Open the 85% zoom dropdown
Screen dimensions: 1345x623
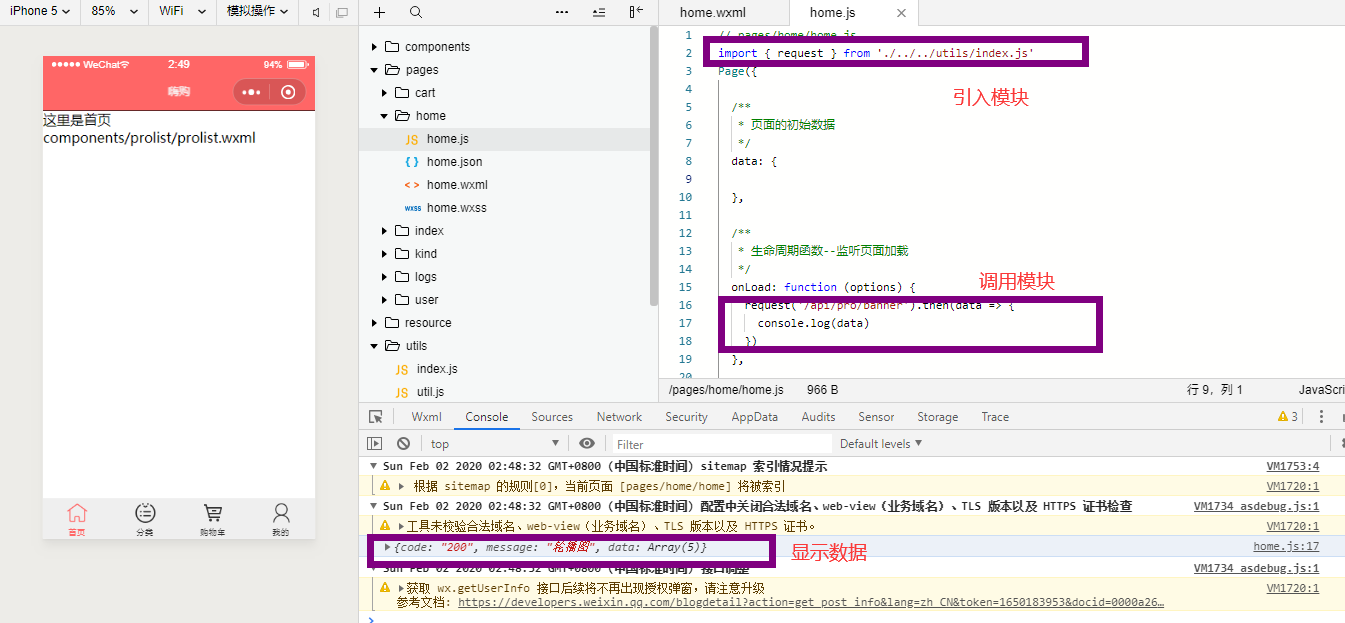(113, 12)
